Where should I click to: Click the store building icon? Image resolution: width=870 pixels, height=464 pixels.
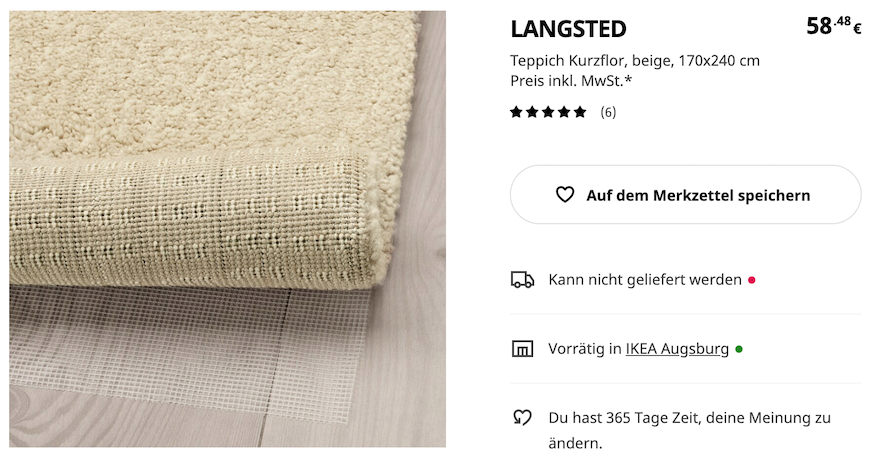click(x=522, y=349)
